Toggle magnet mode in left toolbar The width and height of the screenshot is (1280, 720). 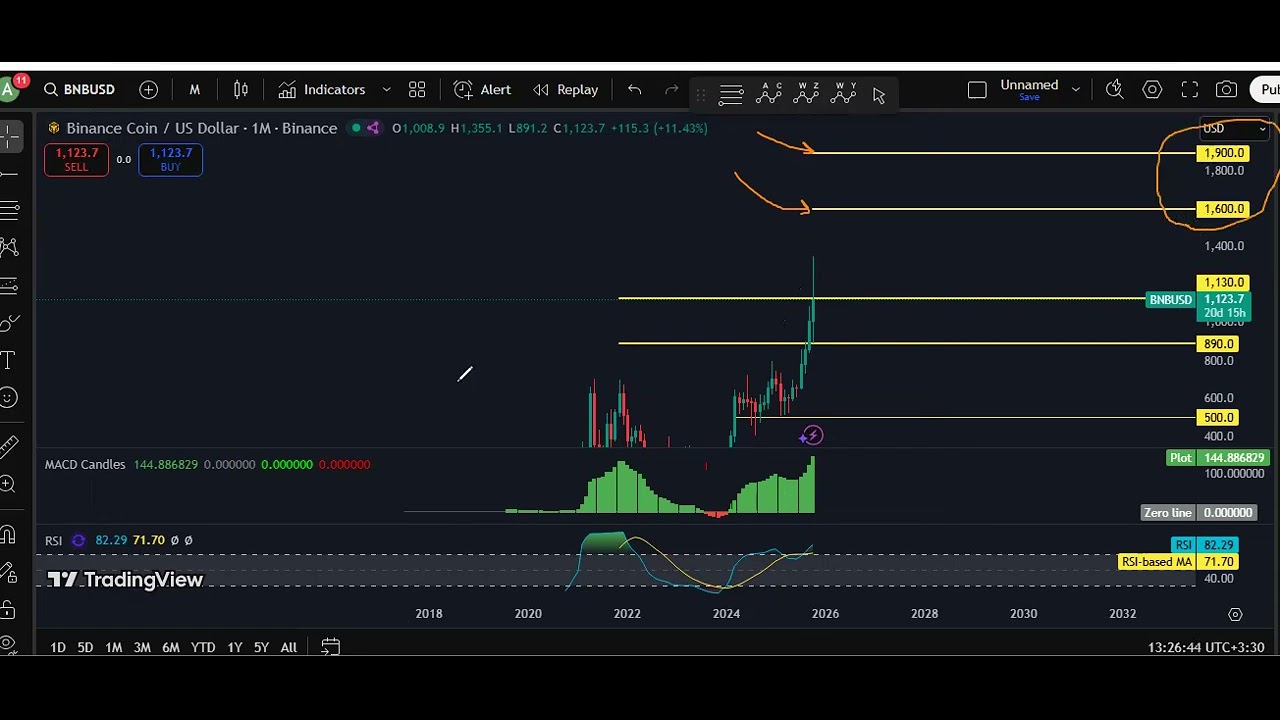tap(8, 535)
